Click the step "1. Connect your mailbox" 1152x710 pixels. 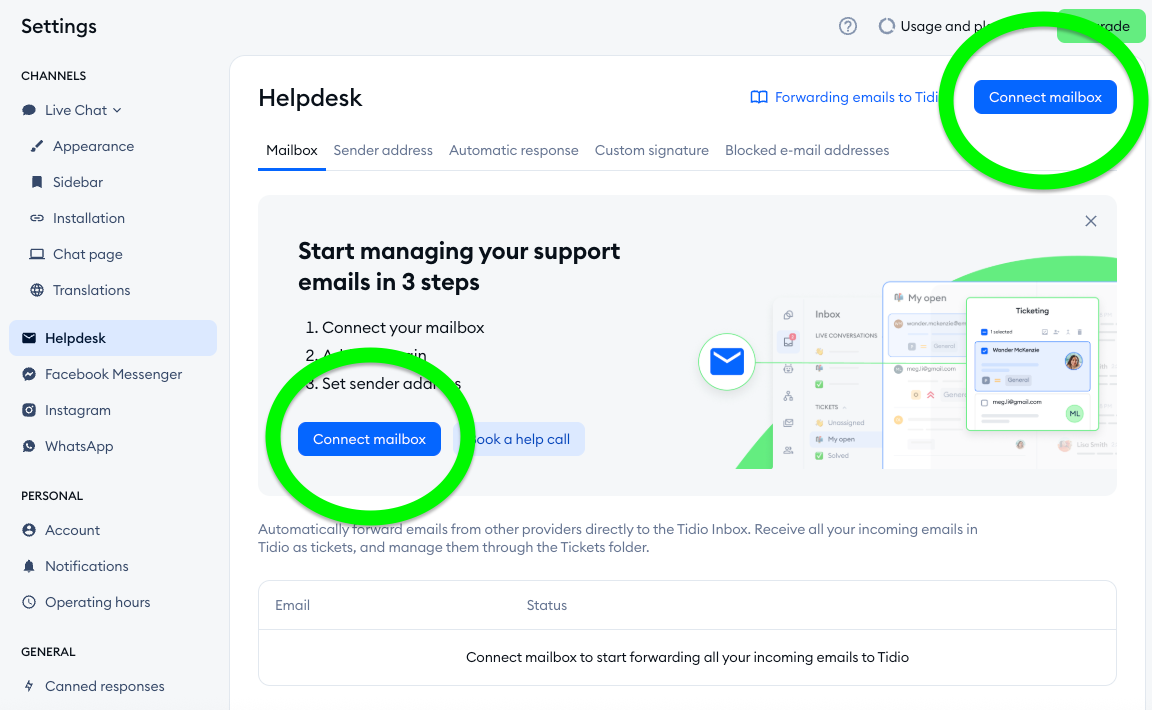click(x=395, y=328)
